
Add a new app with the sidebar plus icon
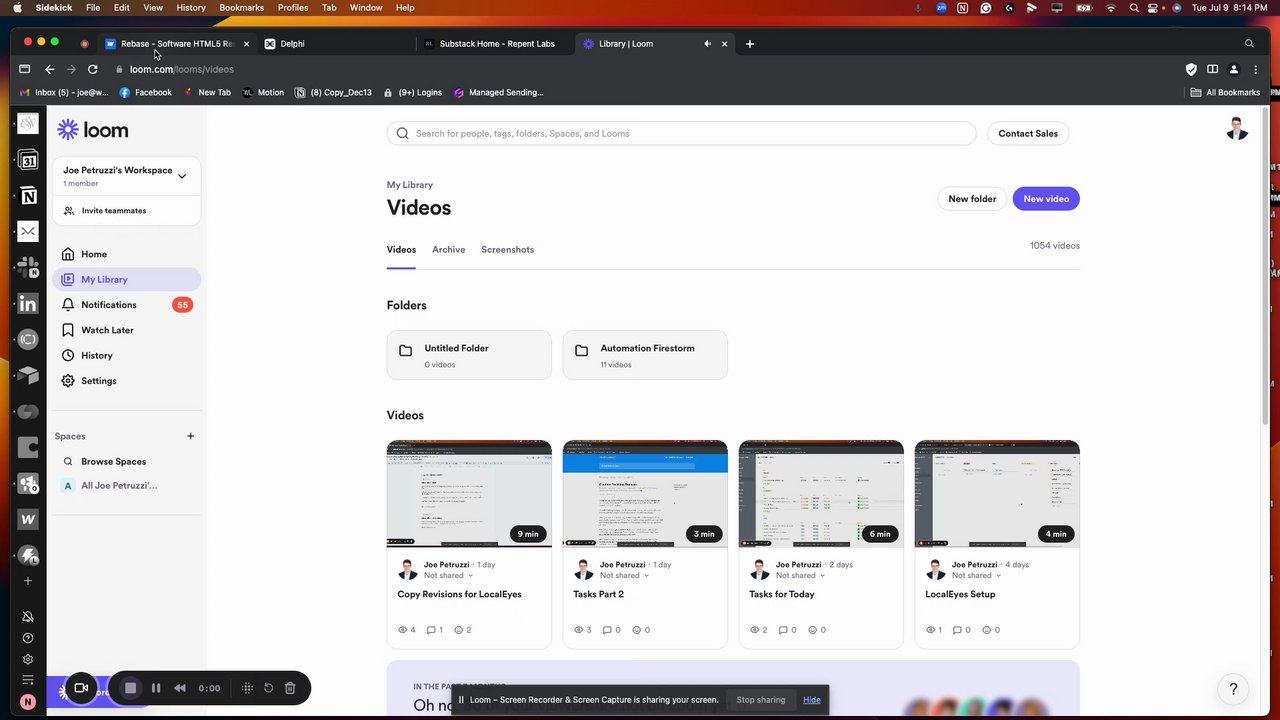[28, 581]
